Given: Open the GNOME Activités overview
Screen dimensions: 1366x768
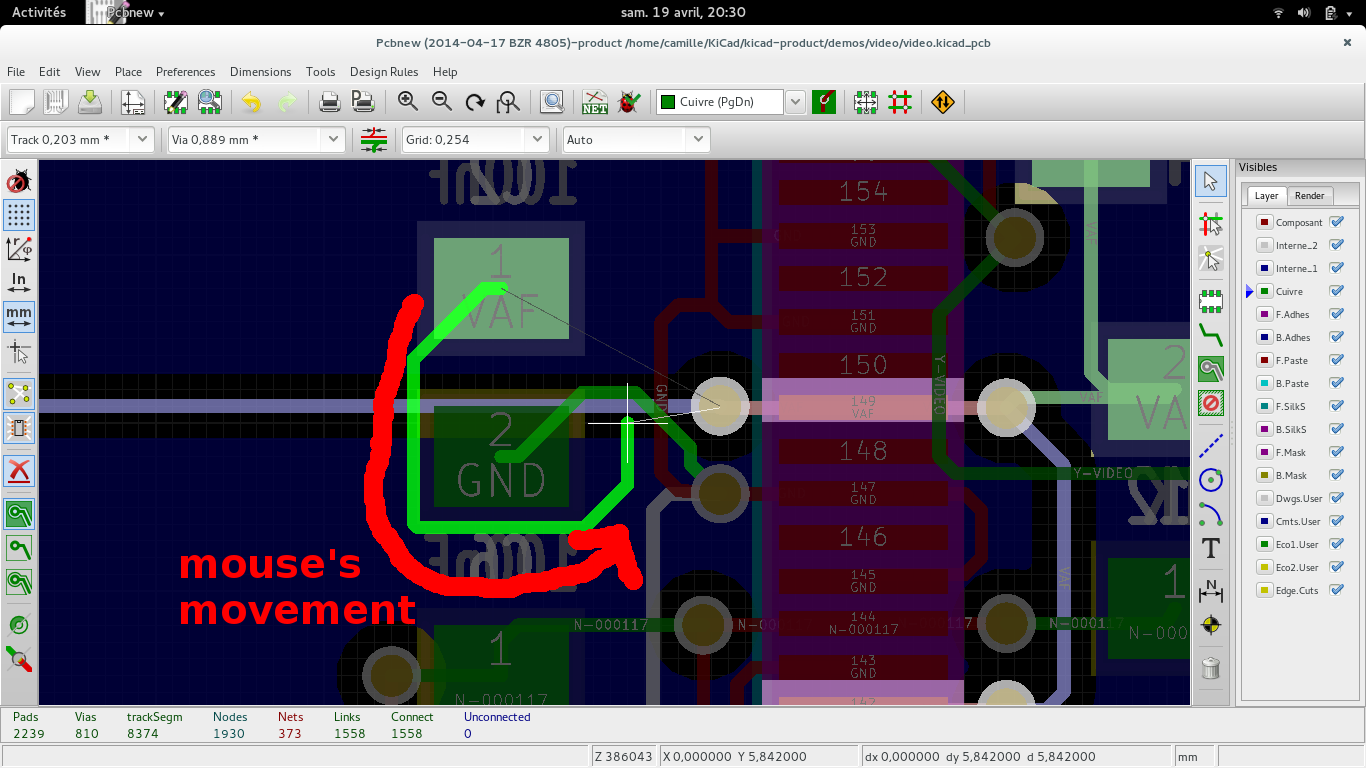Looking at the screenshot, I should (x=39, y=12).
